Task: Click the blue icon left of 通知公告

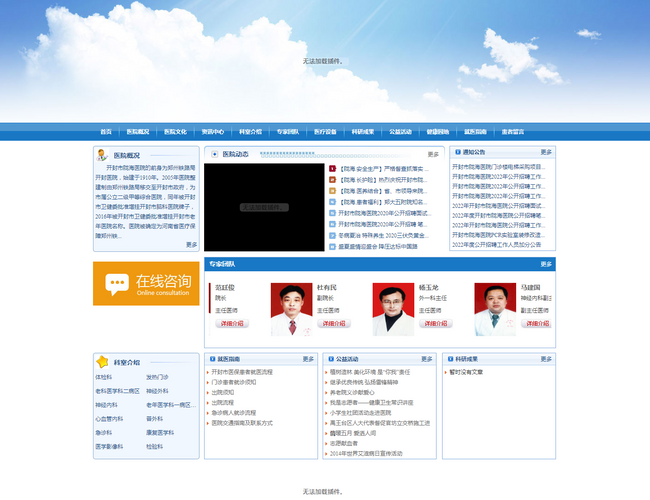Action: (458, 152)
